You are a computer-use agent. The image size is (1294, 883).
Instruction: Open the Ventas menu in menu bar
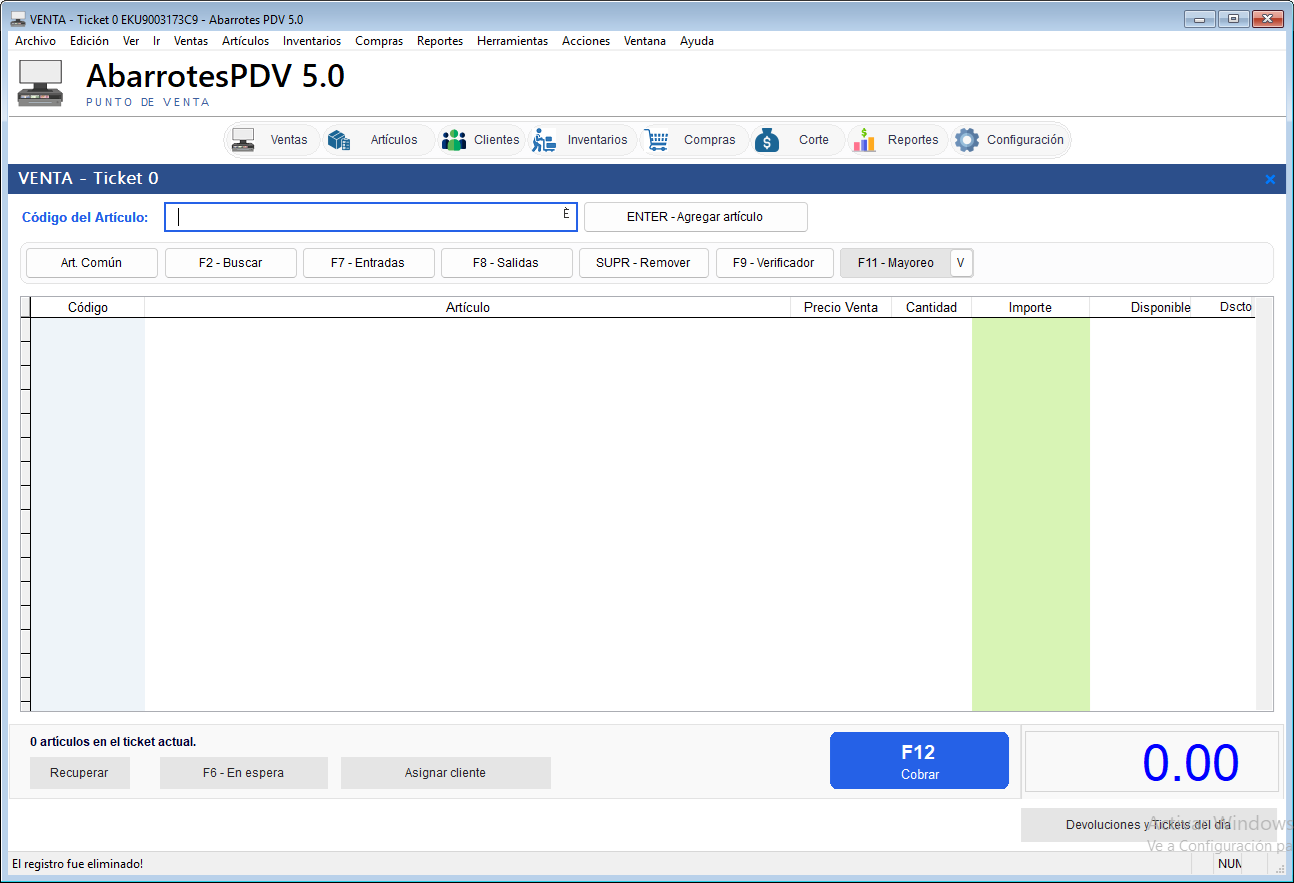click(x=191, y=41)
